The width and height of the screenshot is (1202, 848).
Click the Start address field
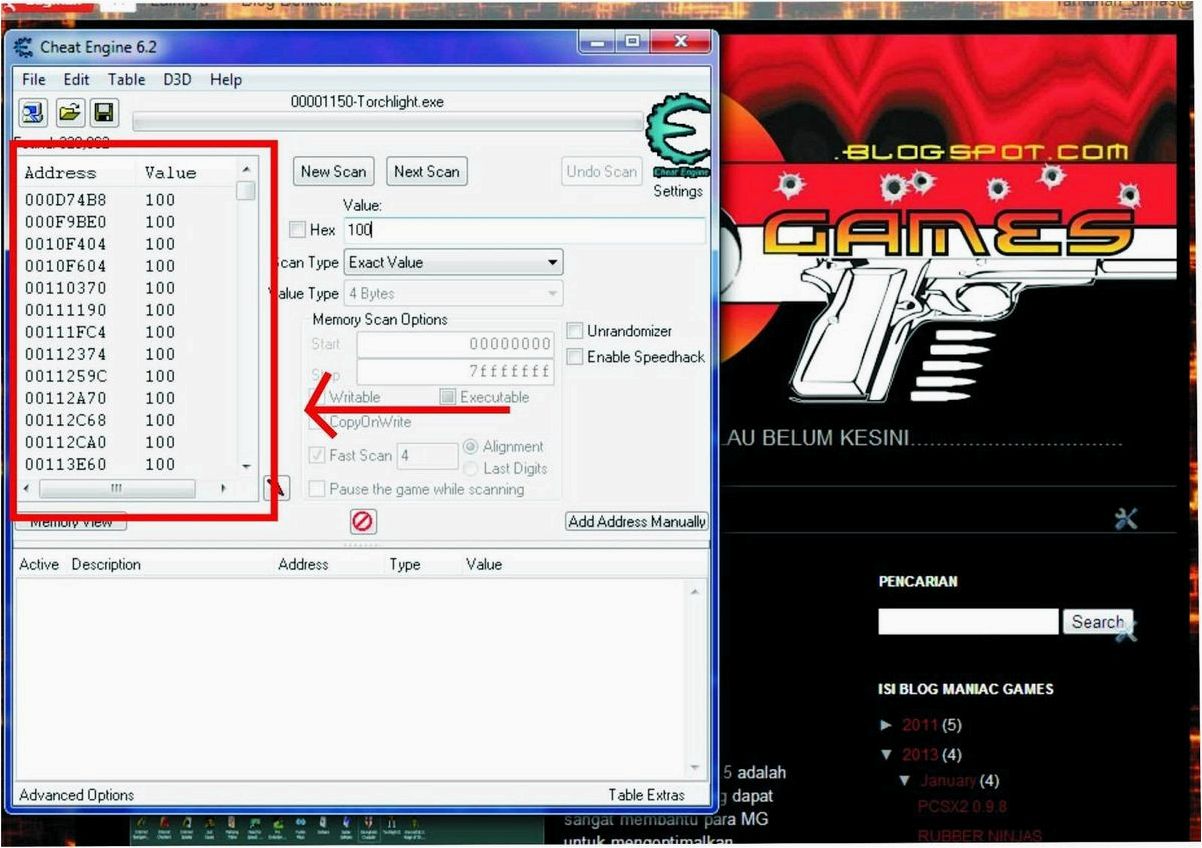[455, 344]
